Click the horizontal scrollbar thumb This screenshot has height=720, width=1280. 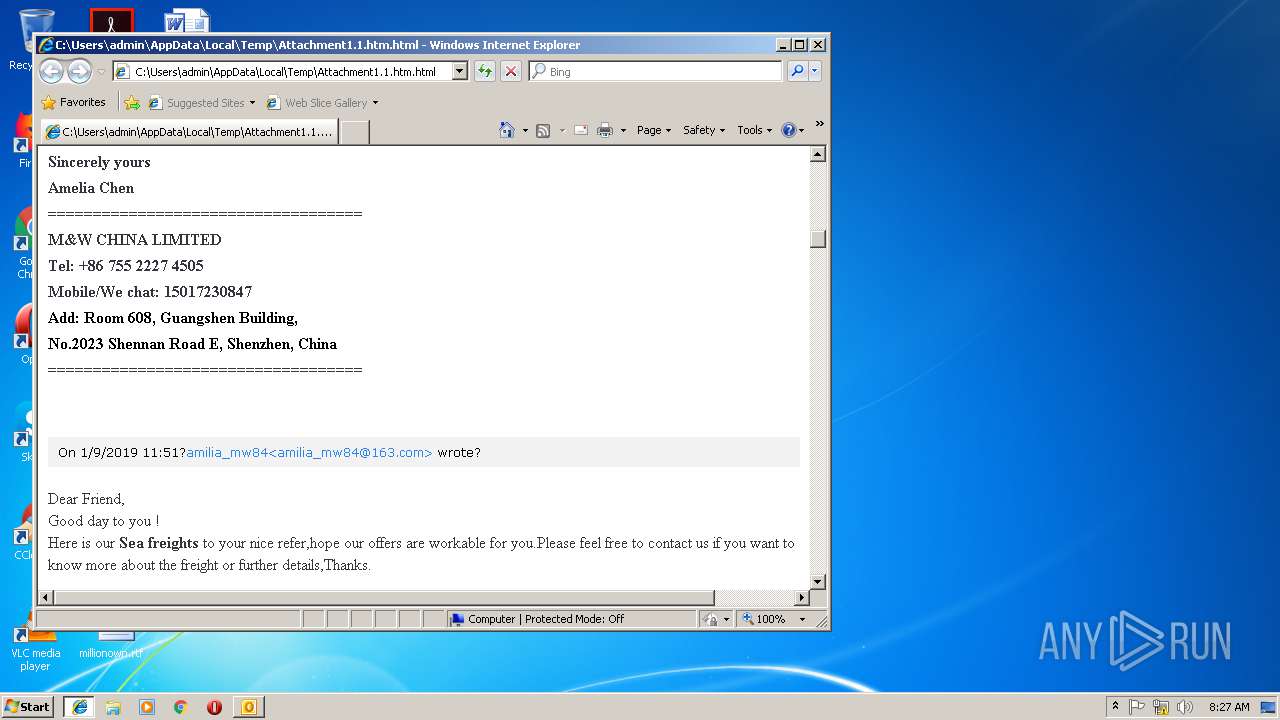click(x=385, y=597)
